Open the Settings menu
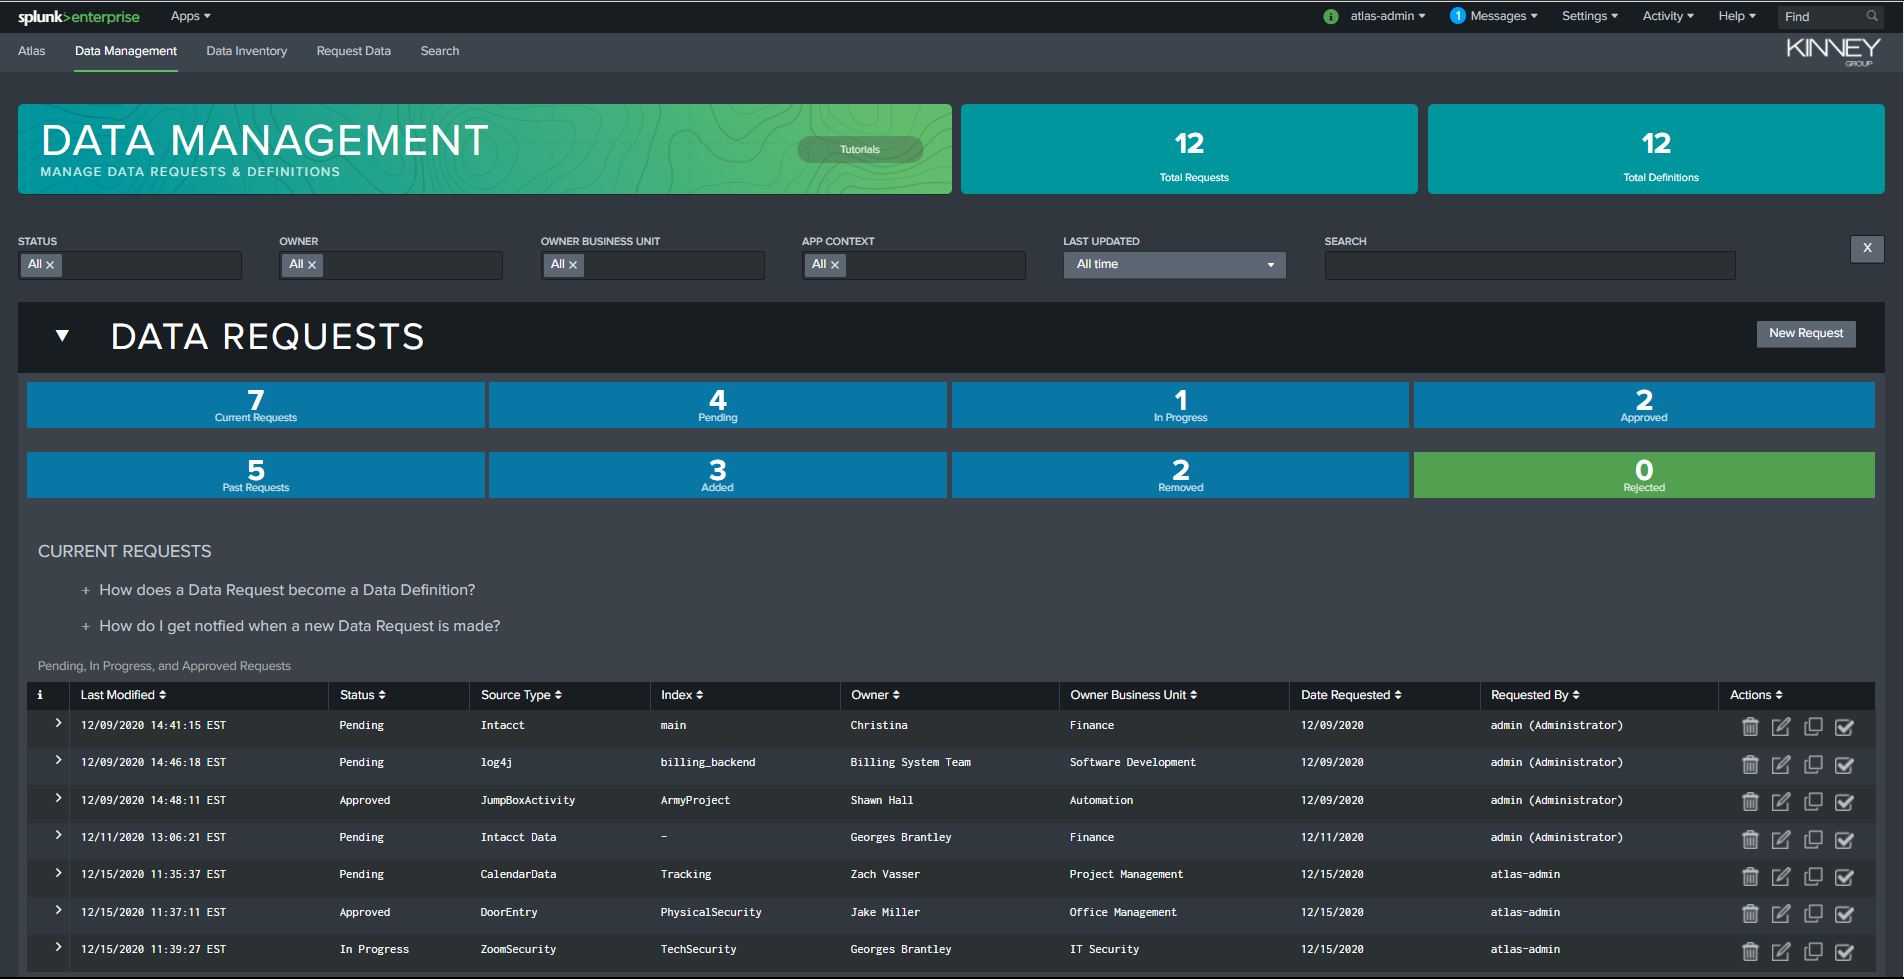Viewport: 1904px width, 979px height. click(1588, 15)
